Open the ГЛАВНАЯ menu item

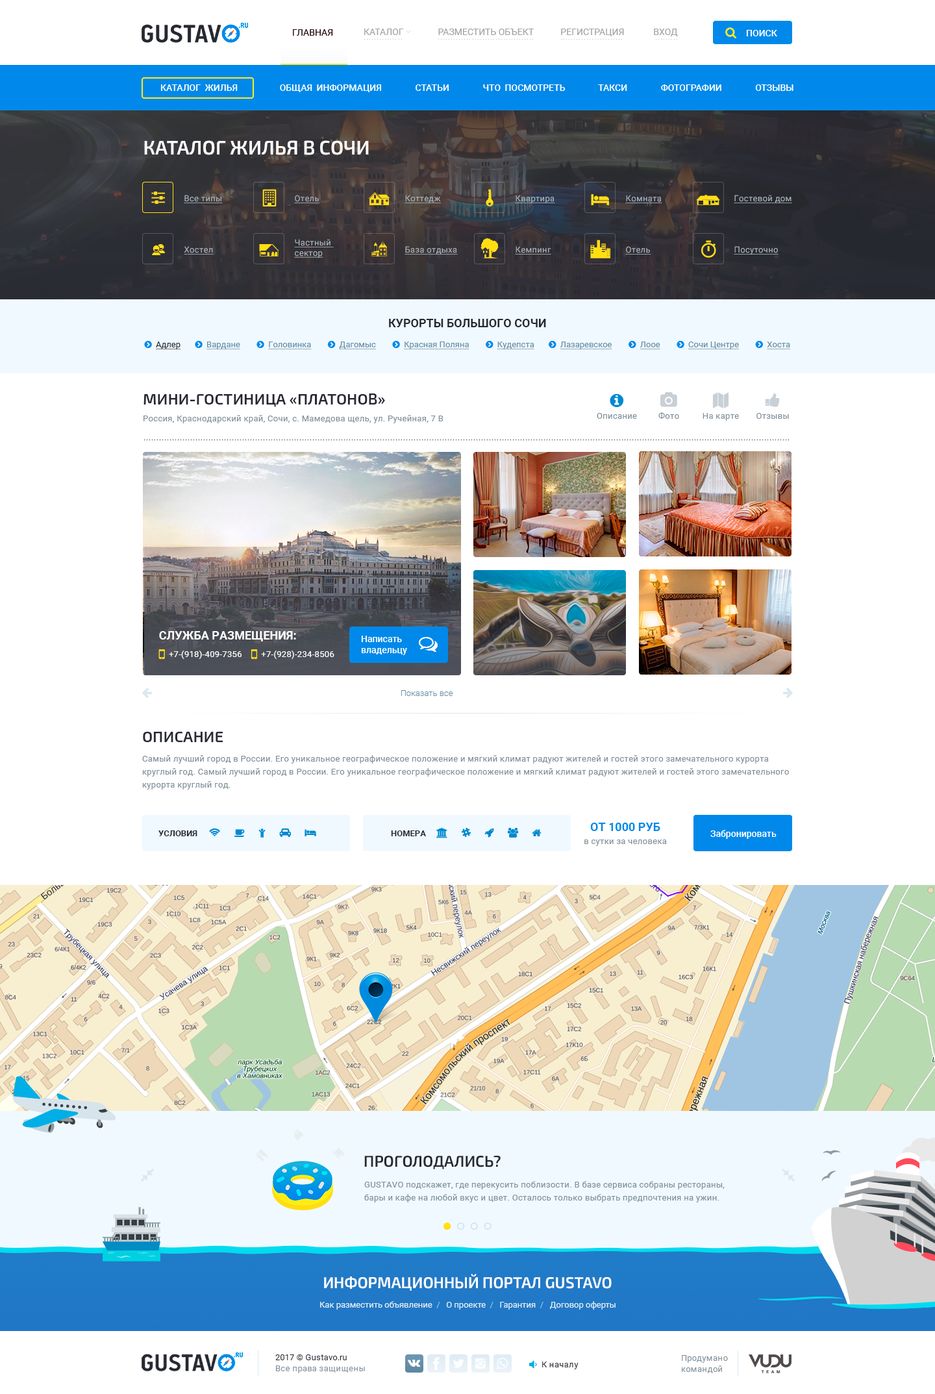pyautogui.click(x=312, y=32)
